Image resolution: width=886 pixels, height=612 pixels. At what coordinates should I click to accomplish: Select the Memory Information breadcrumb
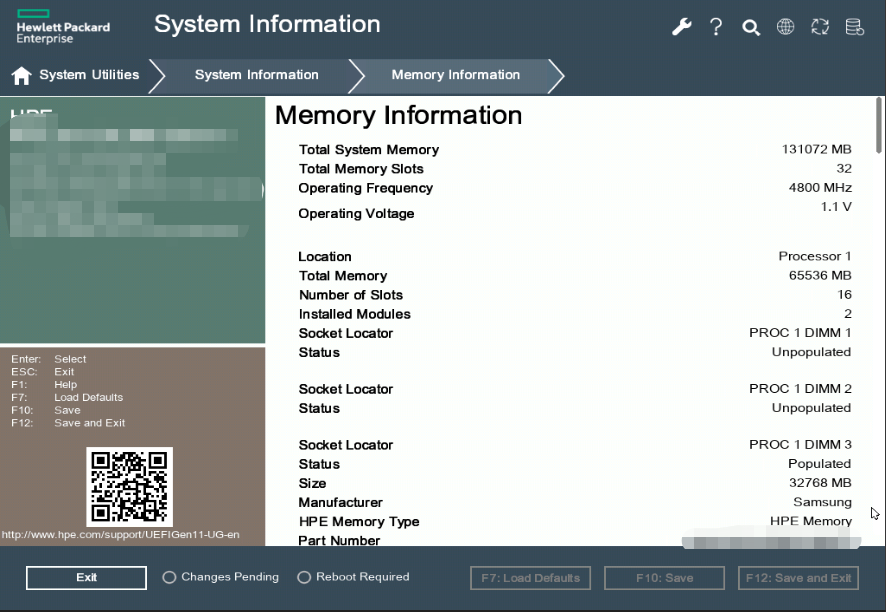(455, 75)
